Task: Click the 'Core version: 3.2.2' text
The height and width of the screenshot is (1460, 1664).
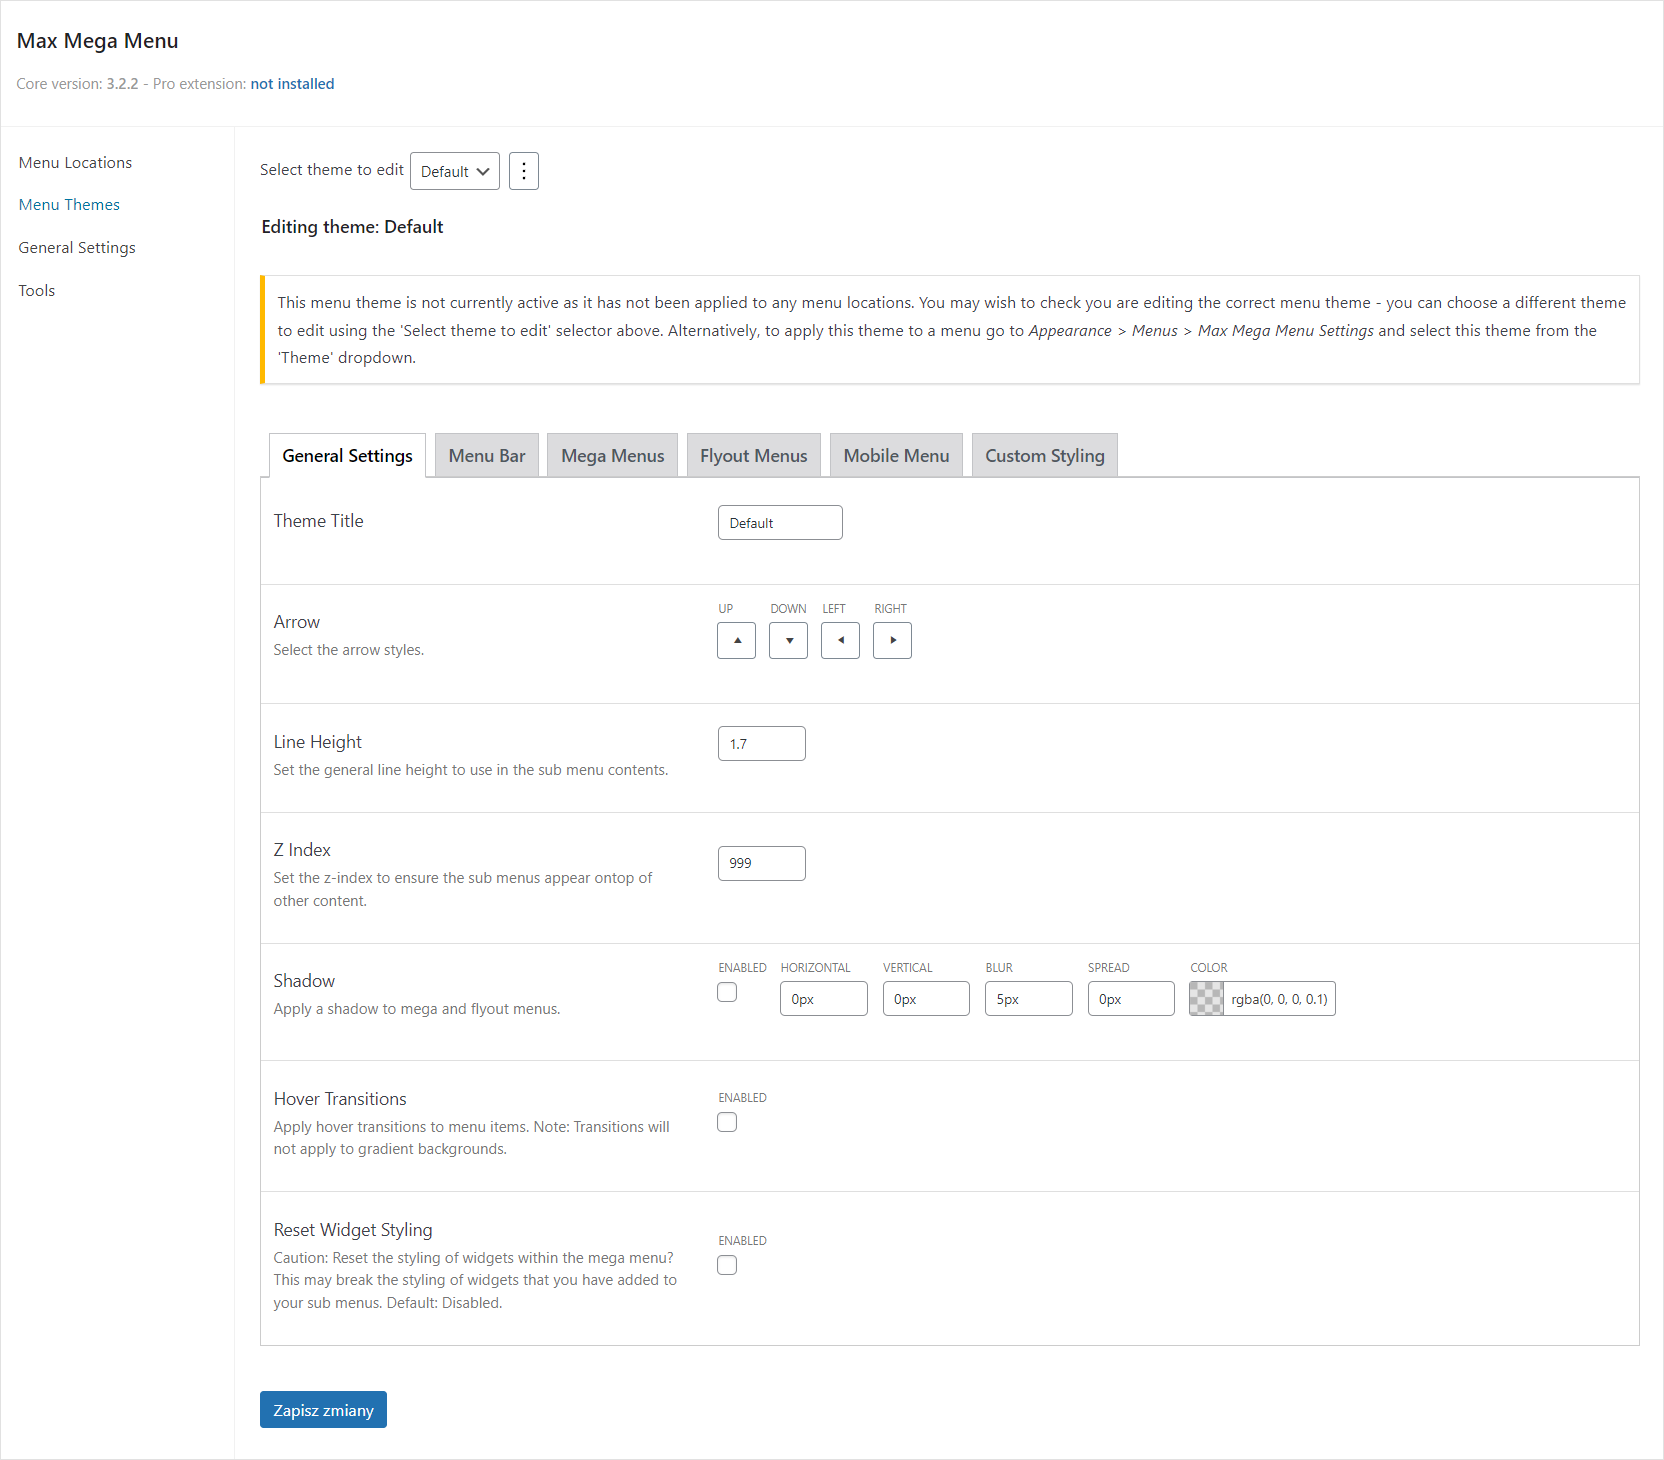Action: [x=77, y=84]
